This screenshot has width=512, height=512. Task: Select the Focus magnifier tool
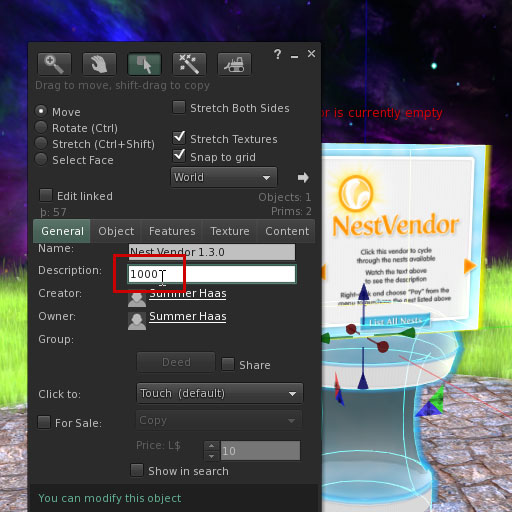[x=54, y=64]
